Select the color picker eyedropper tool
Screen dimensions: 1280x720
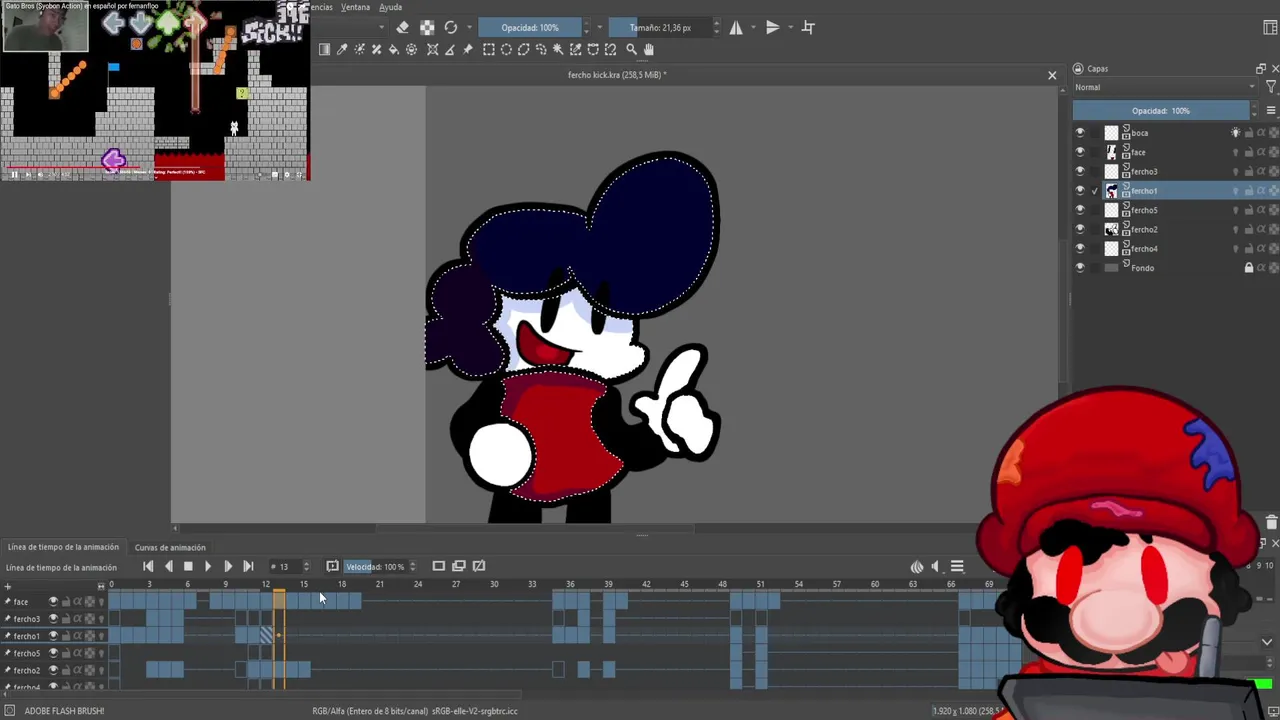[x=342, y=49]
